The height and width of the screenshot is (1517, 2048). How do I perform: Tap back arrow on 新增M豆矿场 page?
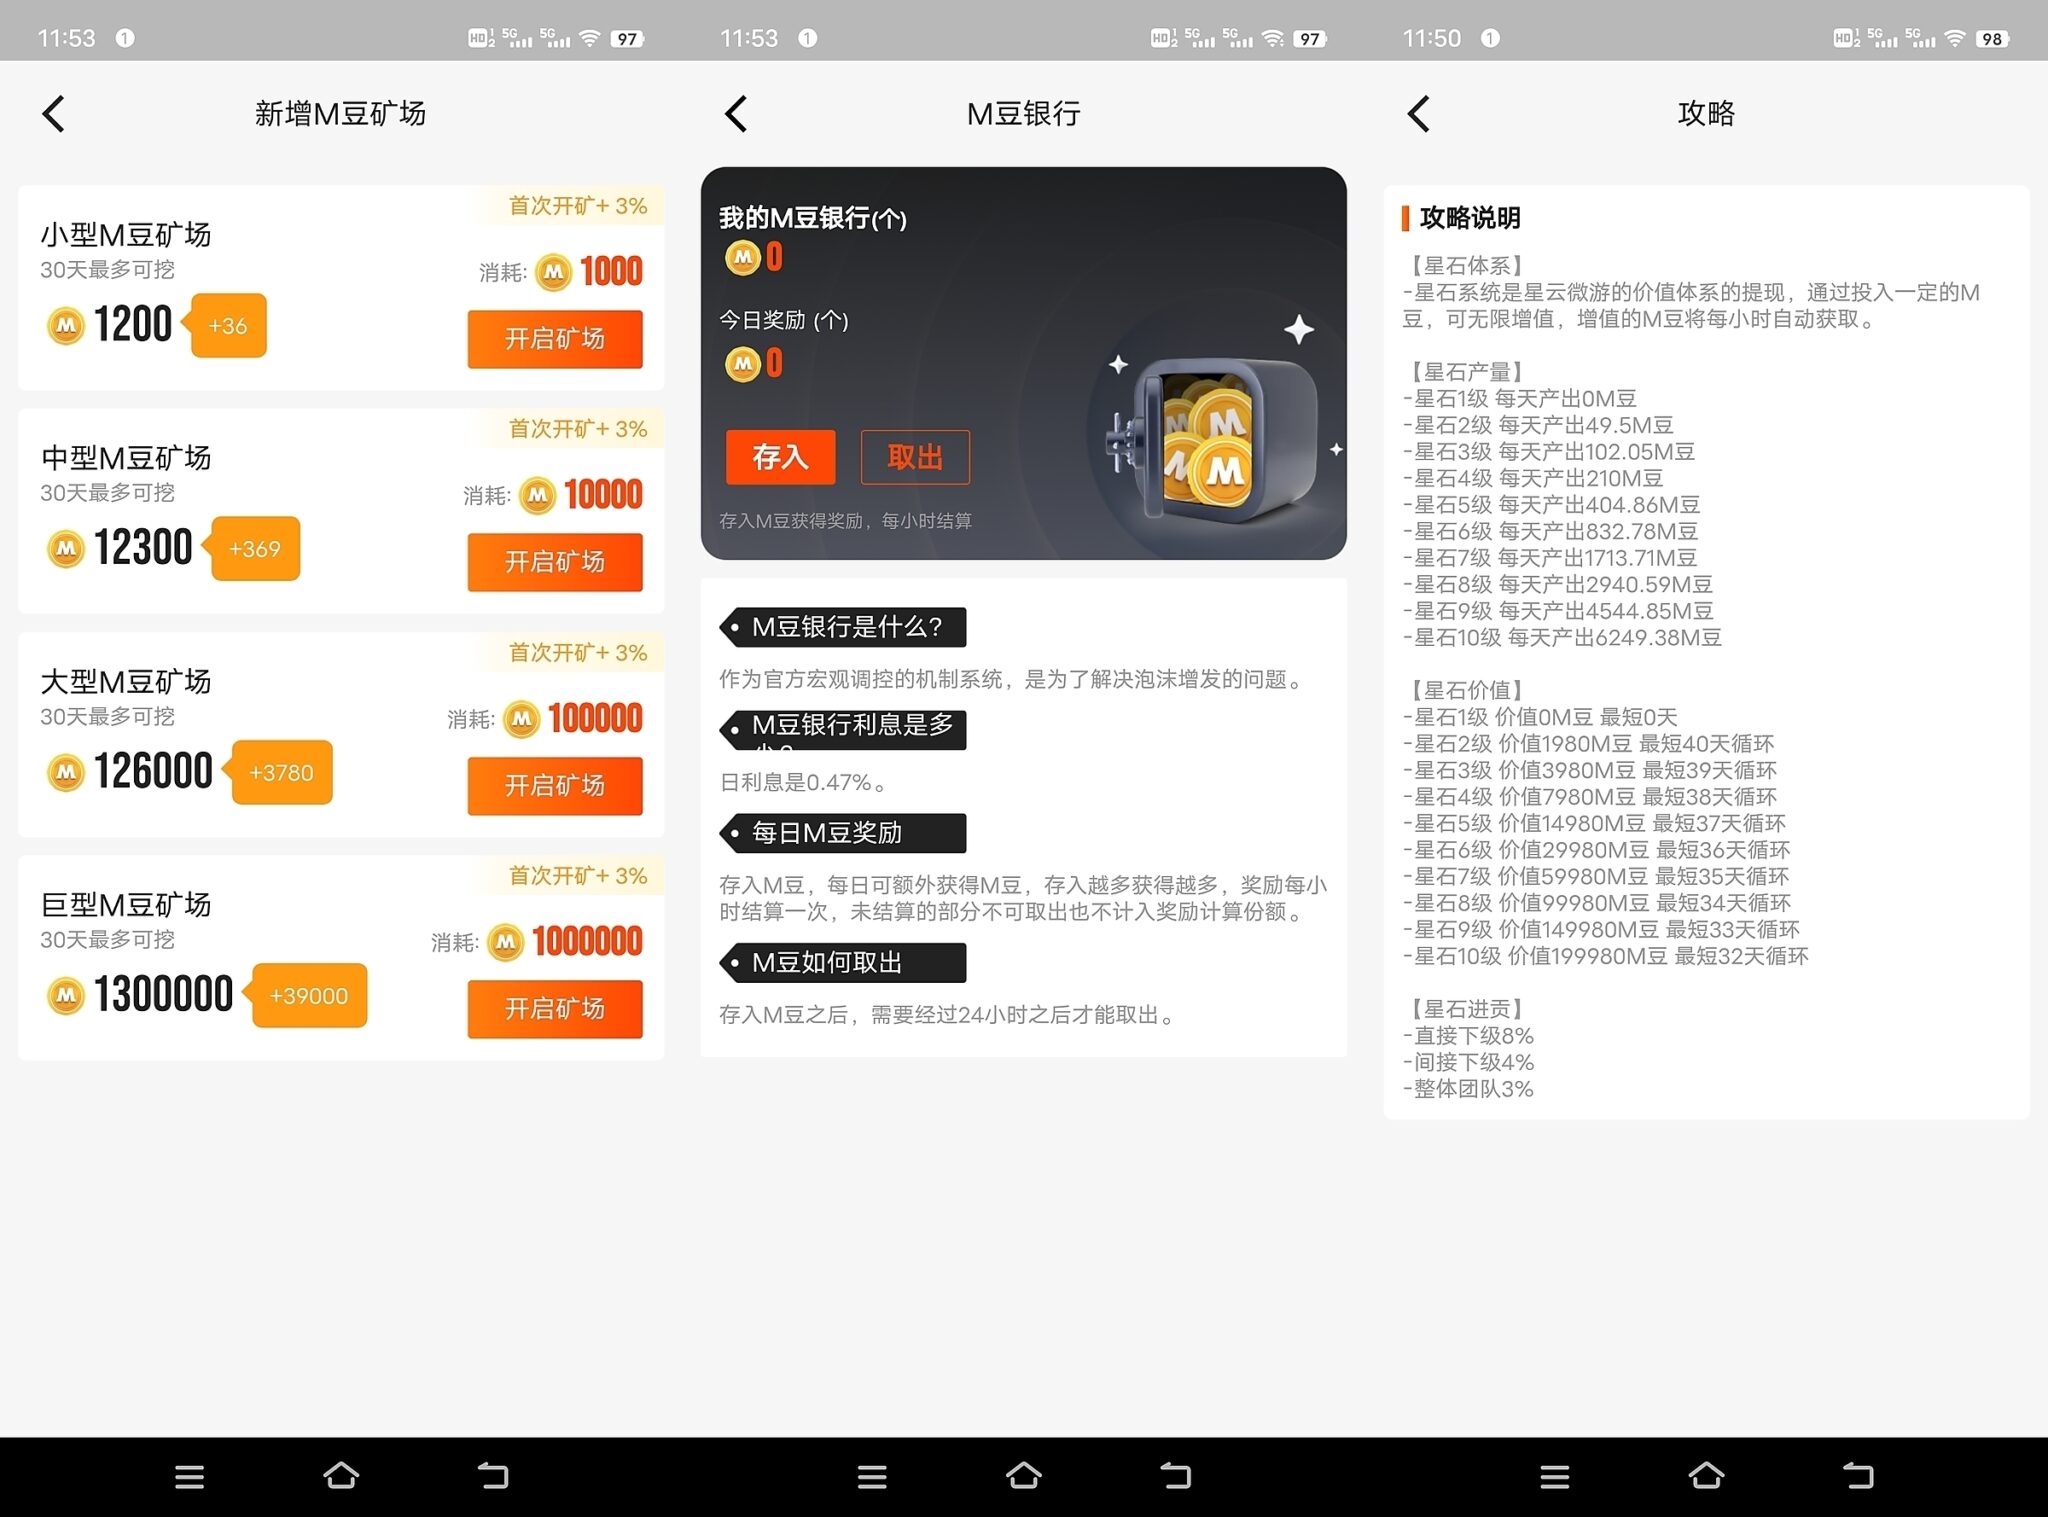click(x=54, y=114)
